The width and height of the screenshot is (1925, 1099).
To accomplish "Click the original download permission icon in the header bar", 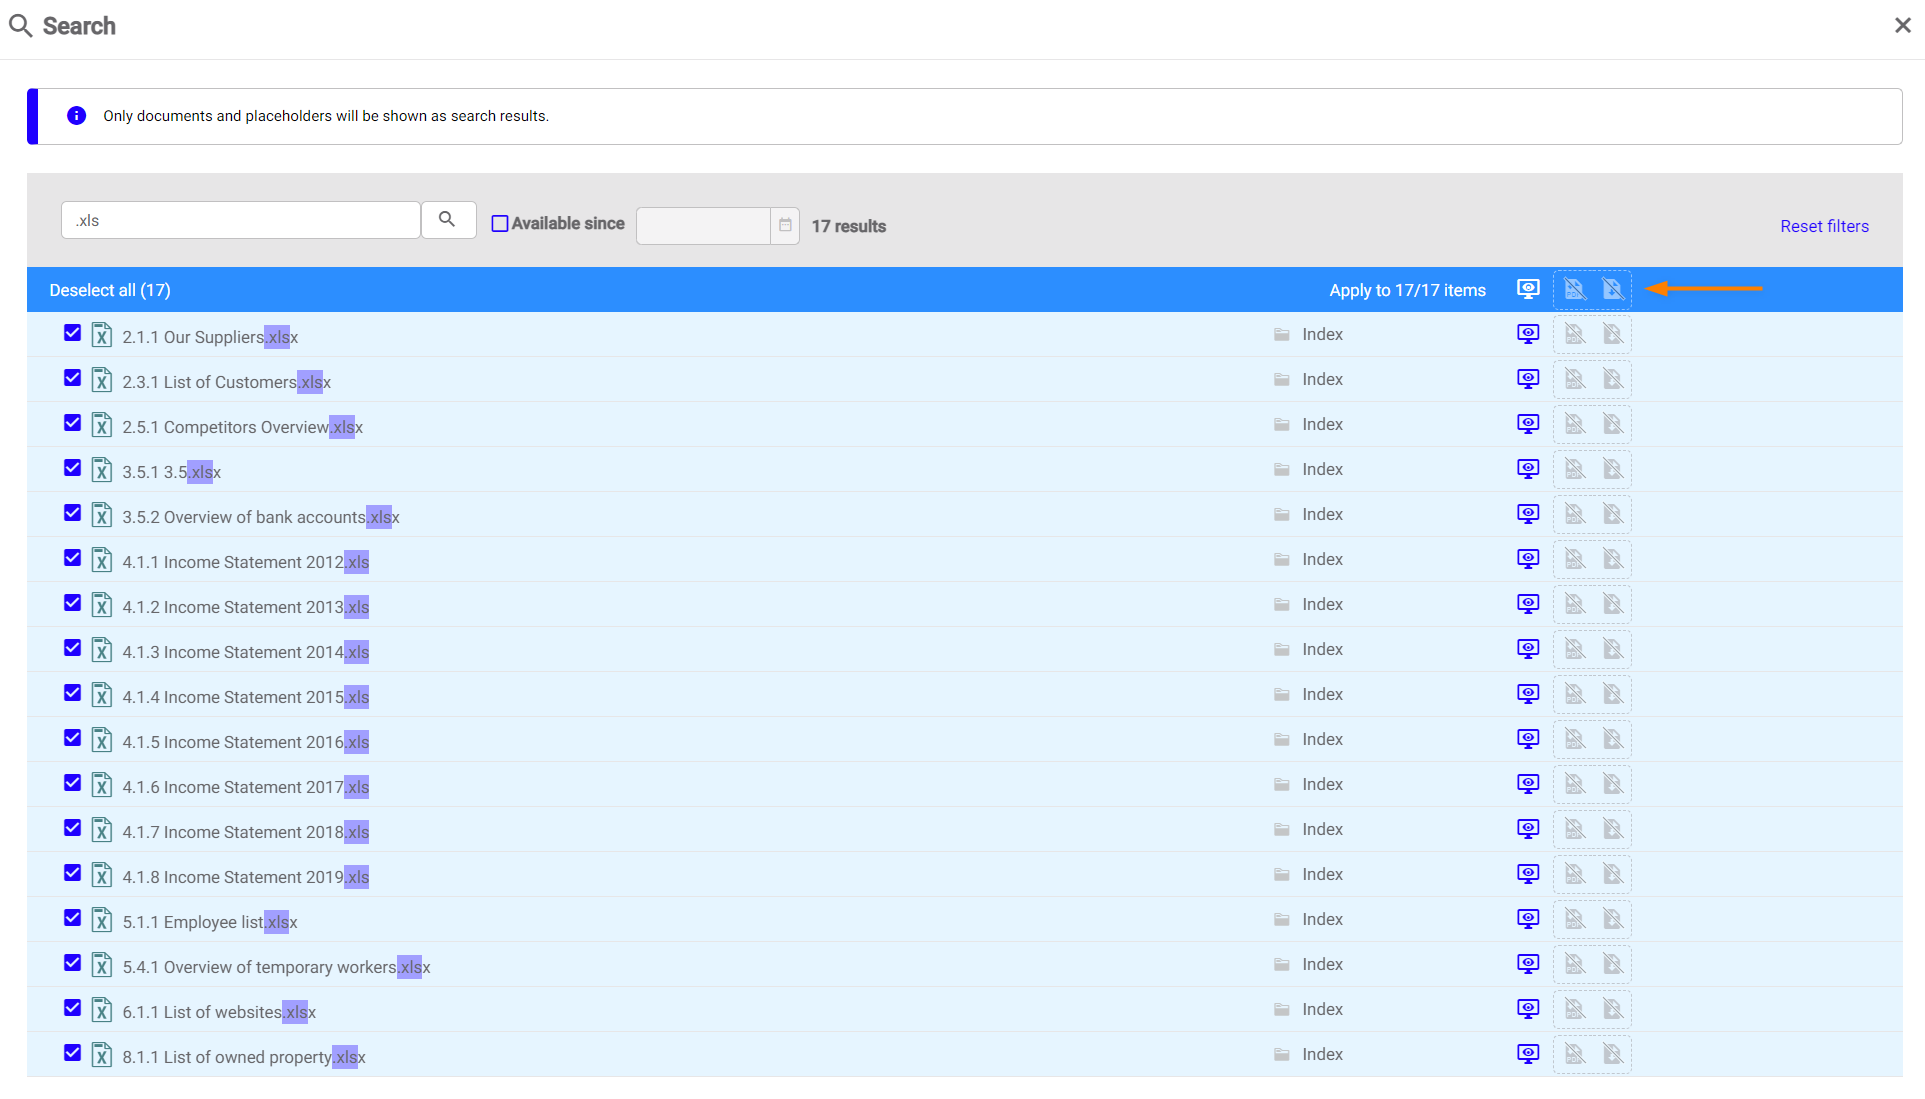I will (1612, 289).
